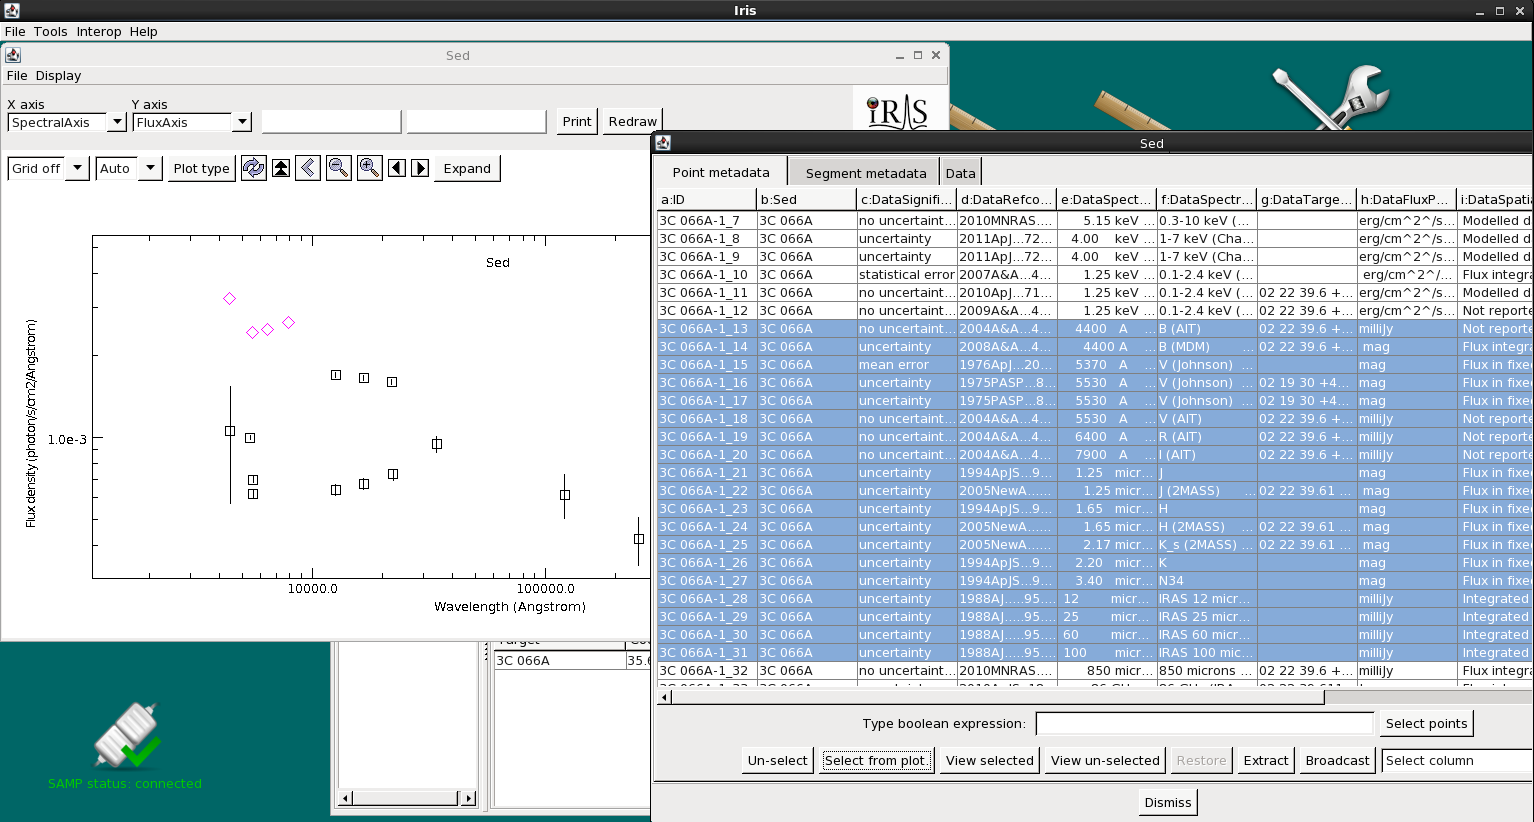Image resolution: width=1534 pixels, height=822 pixels.
Task: Open the Select column combo box
Action: [1456, 761]
